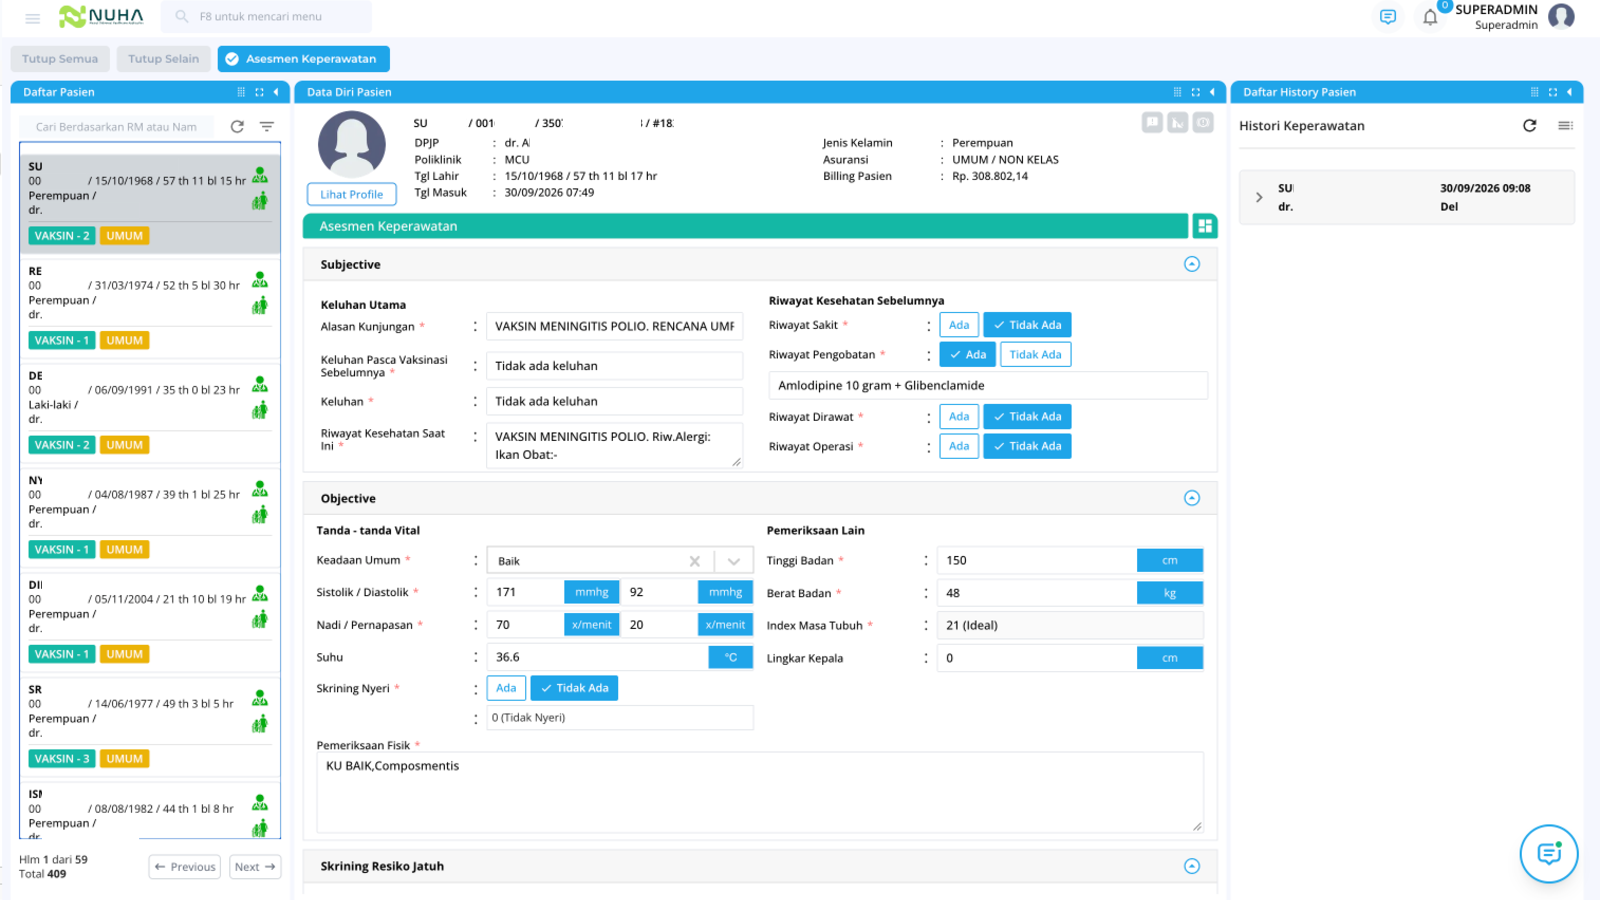Collapse the Data Diri Pasien panel arrow
This screenshot has width=1600, height=900.
(1212, 92)
